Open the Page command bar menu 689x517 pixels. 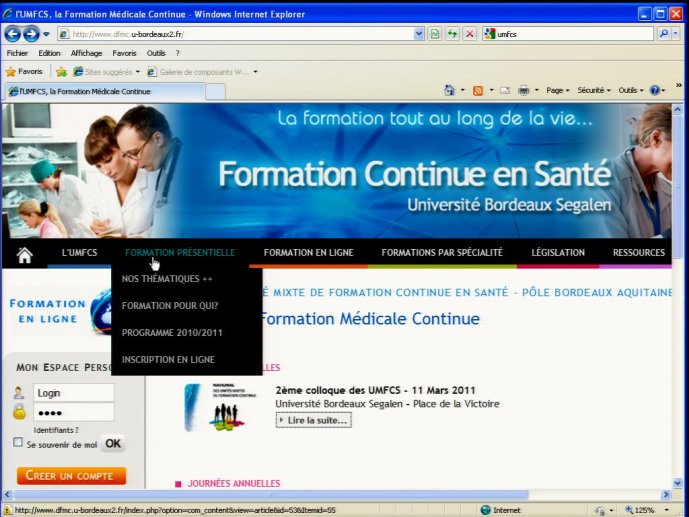coord(558,90)
